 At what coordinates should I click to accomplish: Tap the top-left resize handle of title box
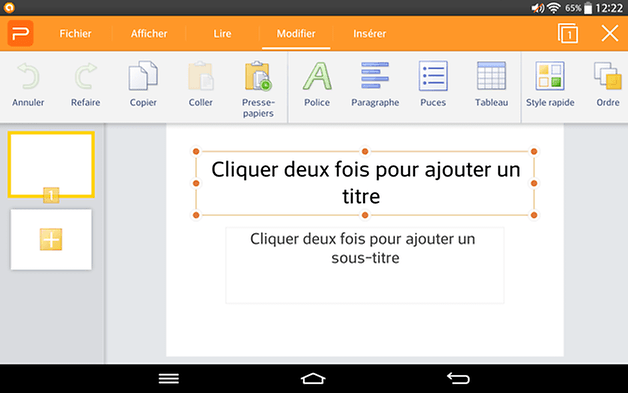(196, 151)
